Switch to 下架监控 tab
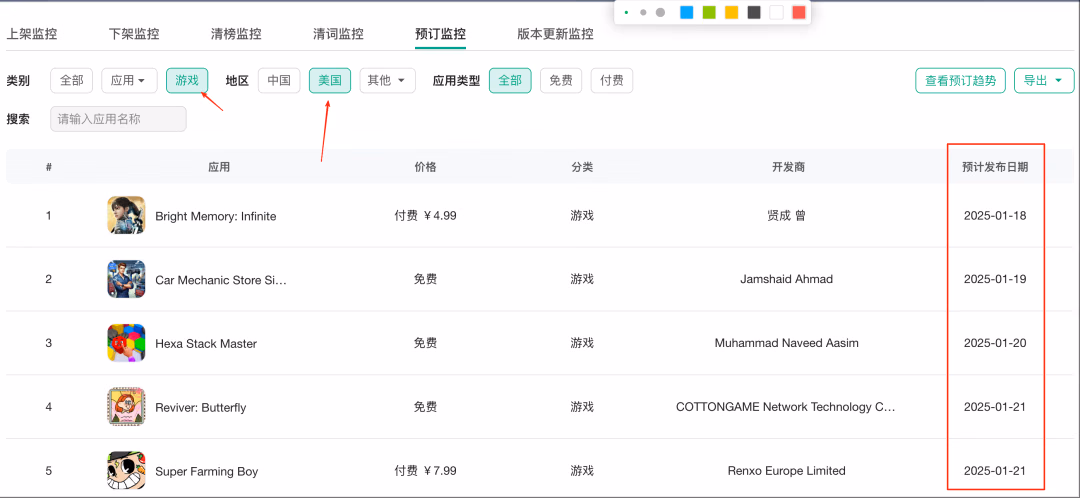Image resolution: width=1080 pixels, height=498 pixels. coord(134,34)
